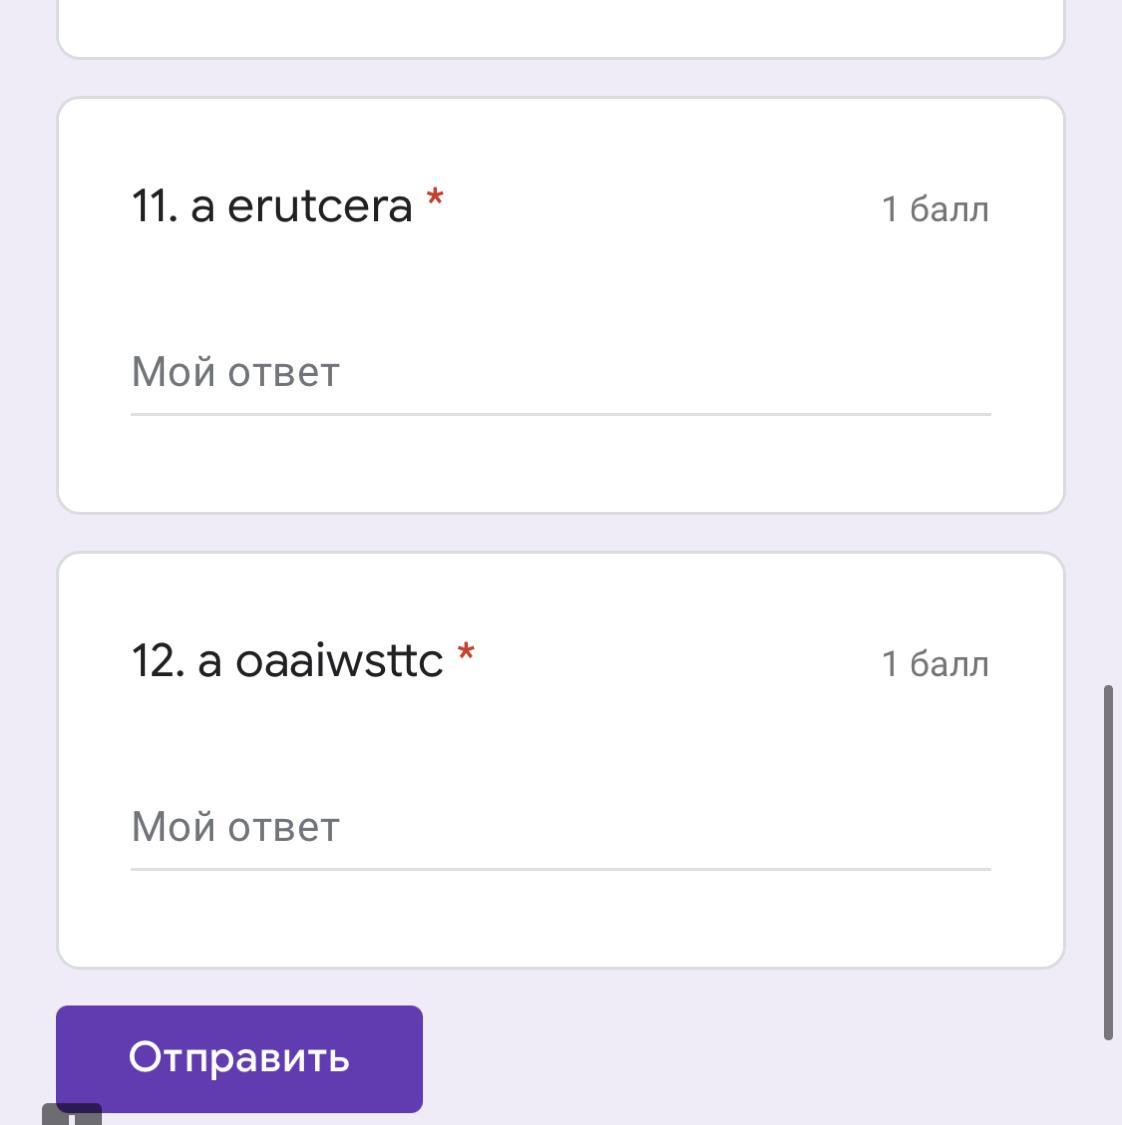Click the word 'erutcera' in question 11

pos(320,206)
